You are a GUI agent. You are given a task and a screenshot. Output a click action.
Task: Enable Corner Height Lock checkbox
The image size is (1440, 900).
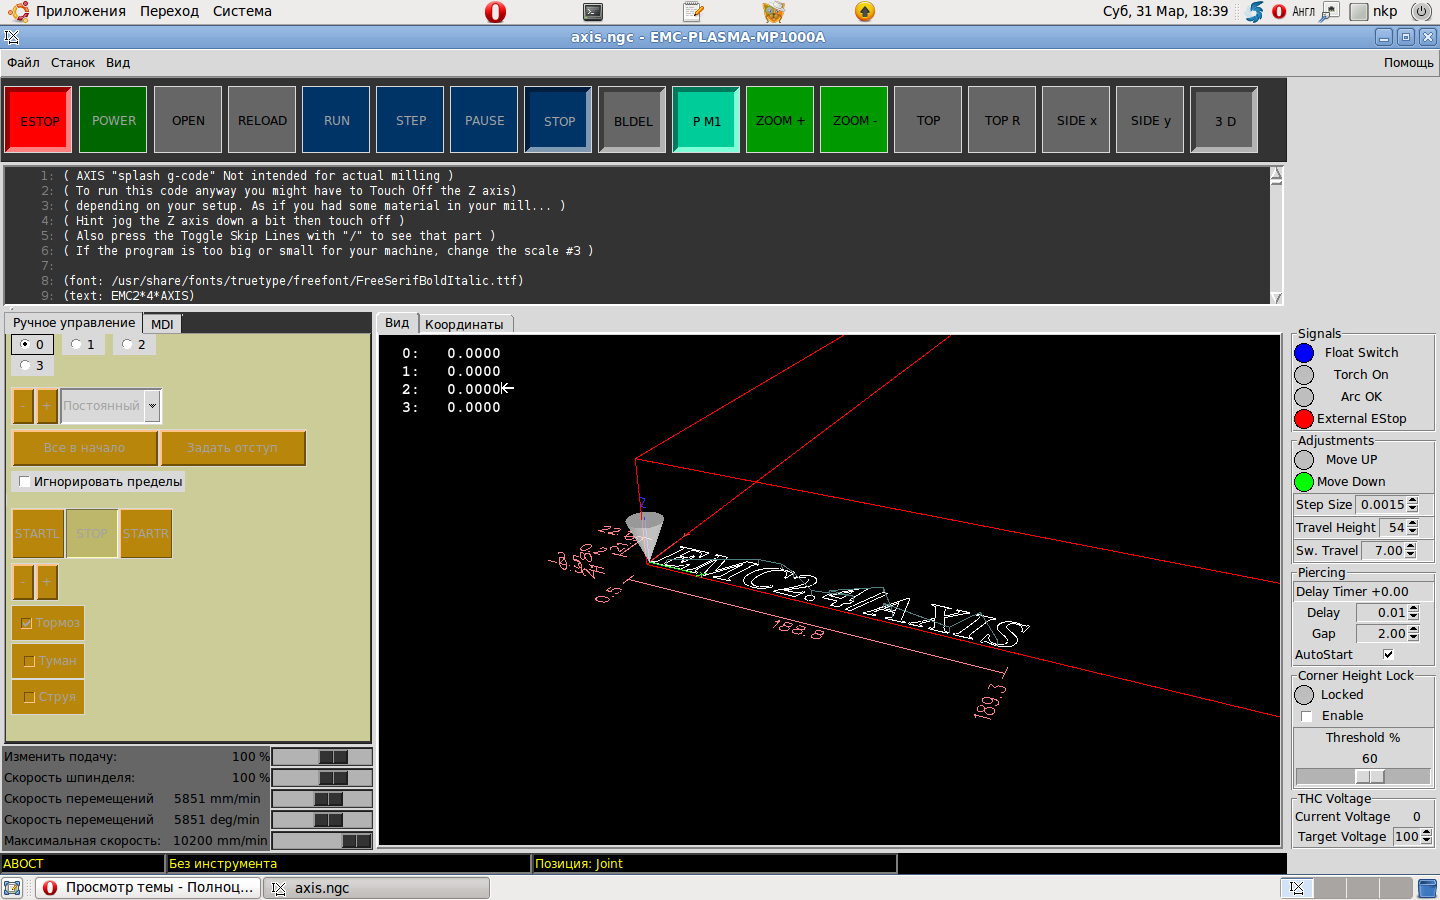pos(1306,716)
